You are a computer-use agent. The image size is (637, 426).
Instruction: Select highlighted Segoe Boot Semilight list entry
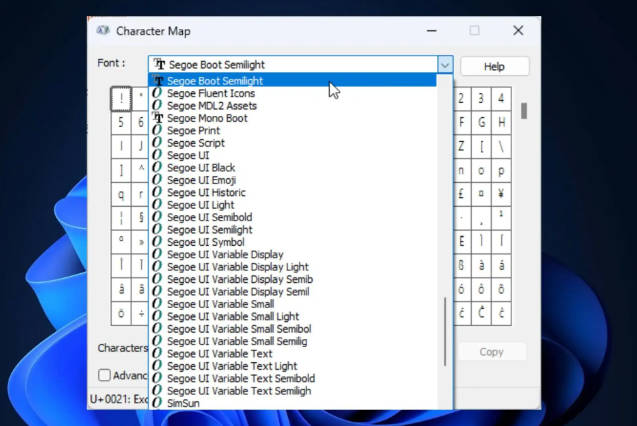293,81
